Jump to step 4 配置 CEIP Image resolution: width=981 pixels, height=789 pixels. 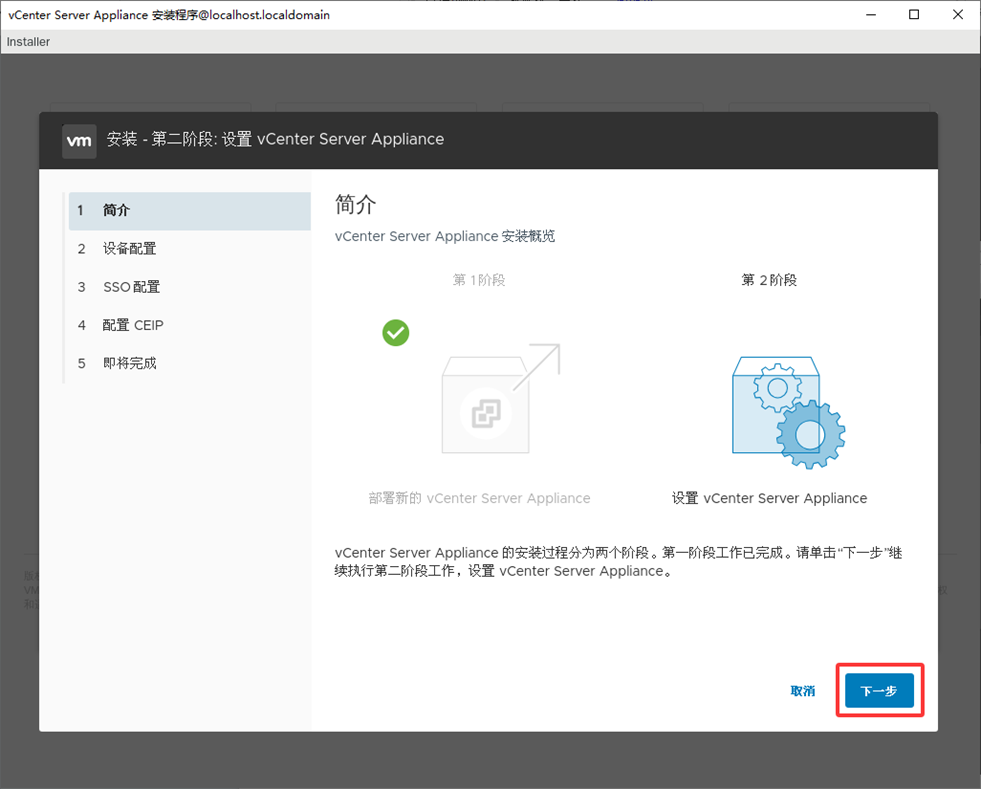[132, 325]
